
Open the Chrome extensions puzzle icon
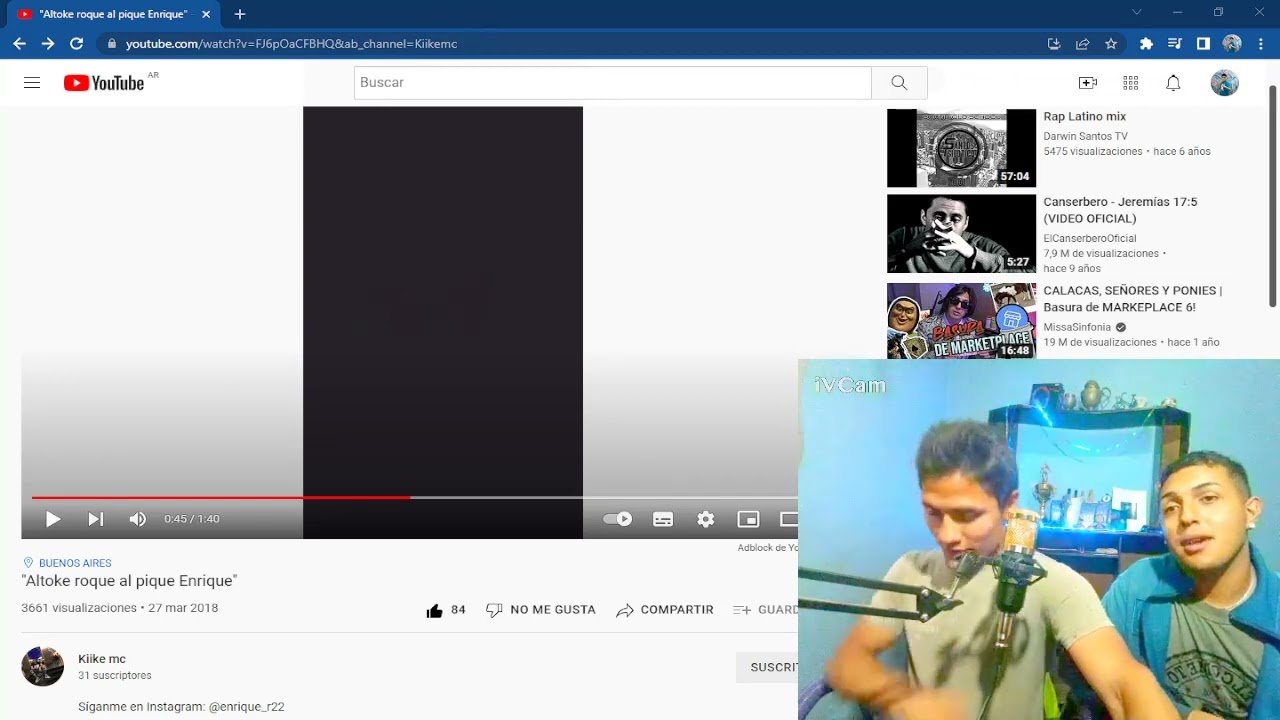[1146, 44]
